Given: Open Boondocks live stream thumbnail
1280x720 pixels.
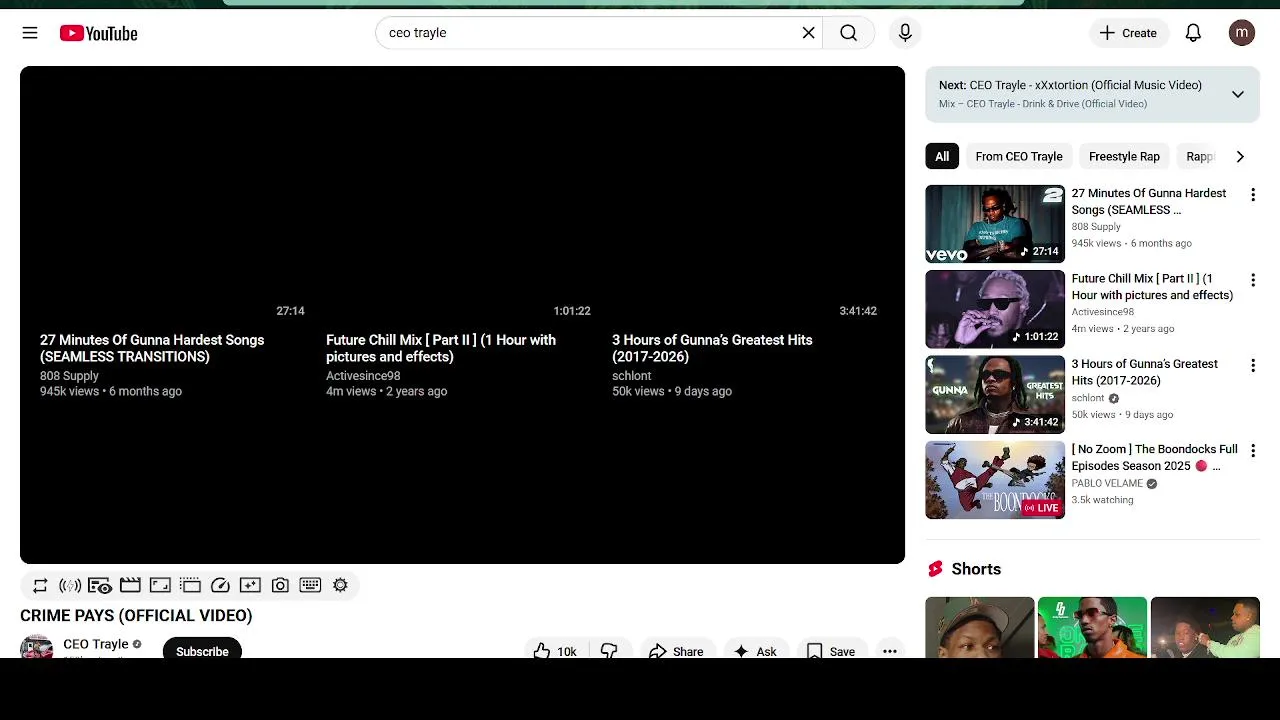Looking at the screenshot, I should point(995,480).
